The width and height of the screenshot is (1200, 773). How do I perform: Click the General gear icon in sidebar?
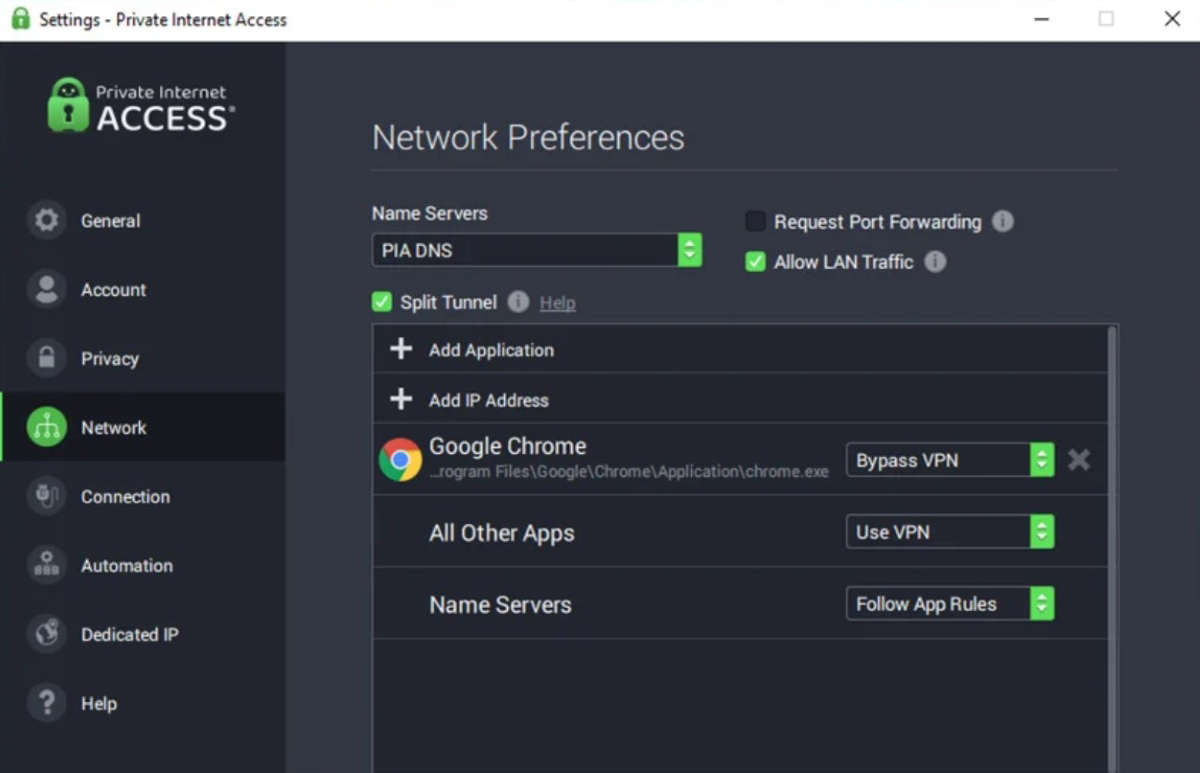46,220
